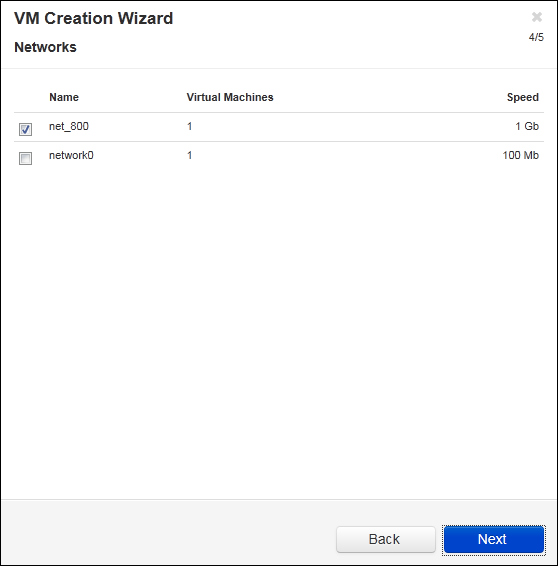Image resolution: width=558 pixels, height=566 pixels.
Task: Click the 100 Mb speed cell
Action: pyautogui.click(x=520, y=155)
